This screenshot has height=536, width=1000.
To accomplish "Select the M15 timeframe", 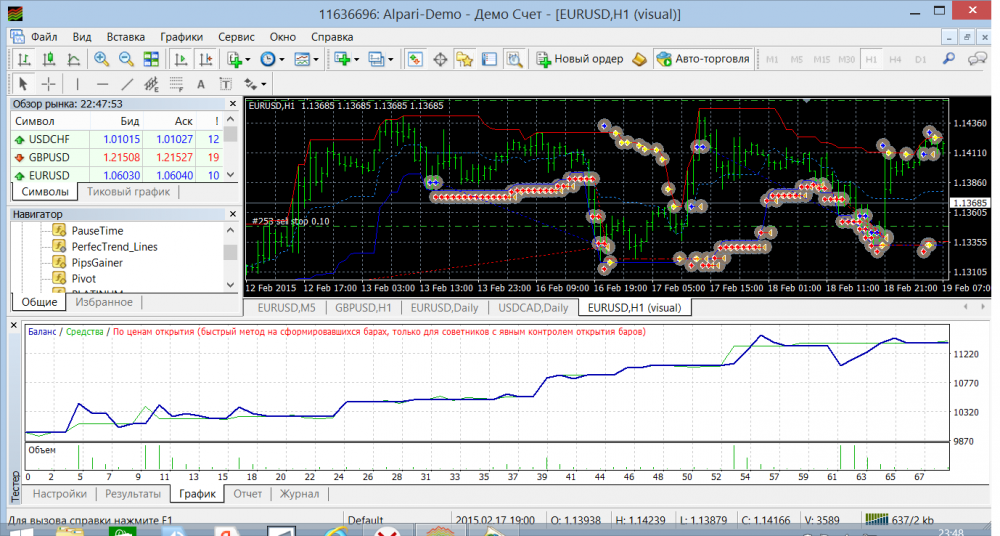I will (821, 59).
